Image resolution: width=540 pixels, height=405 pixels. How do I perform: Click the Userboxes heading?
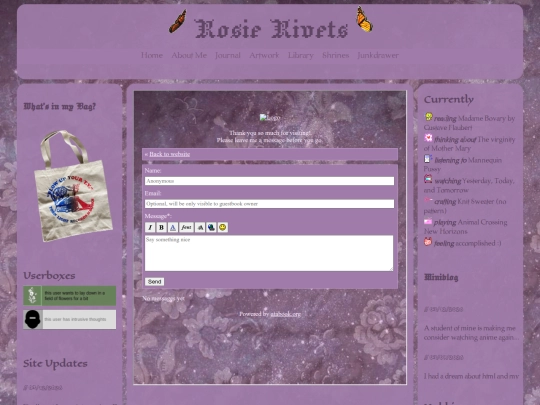(x=49, y=276)
